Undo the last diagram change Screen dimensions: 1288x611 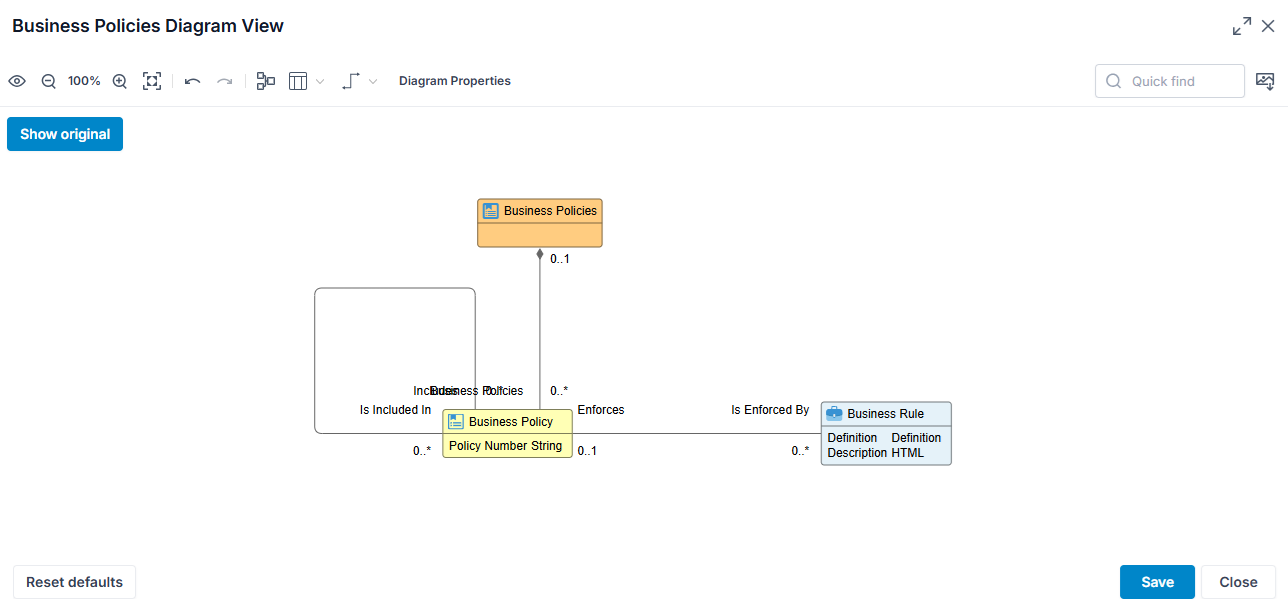[x=193, y=81]
